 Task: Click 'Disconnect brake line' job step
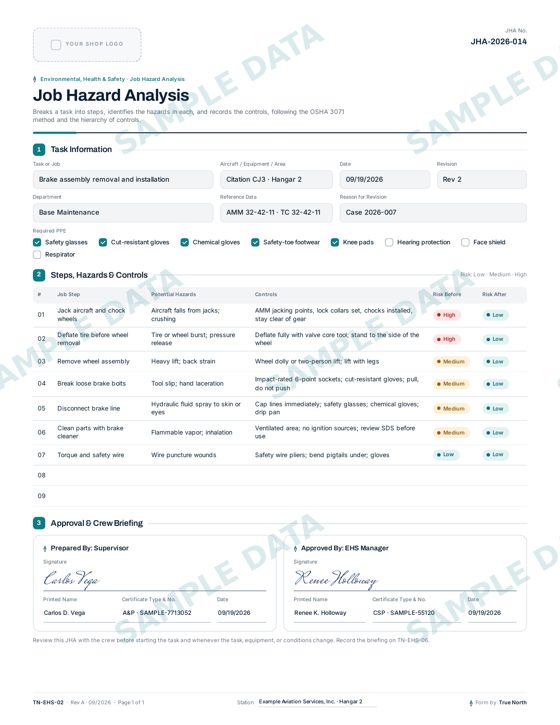pos(88,409)
